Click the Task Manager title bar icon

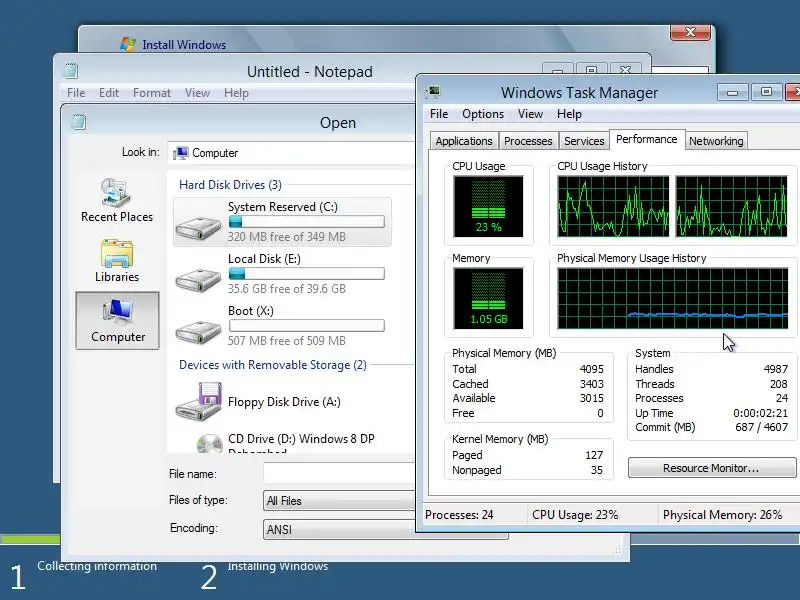coord(434,92)
